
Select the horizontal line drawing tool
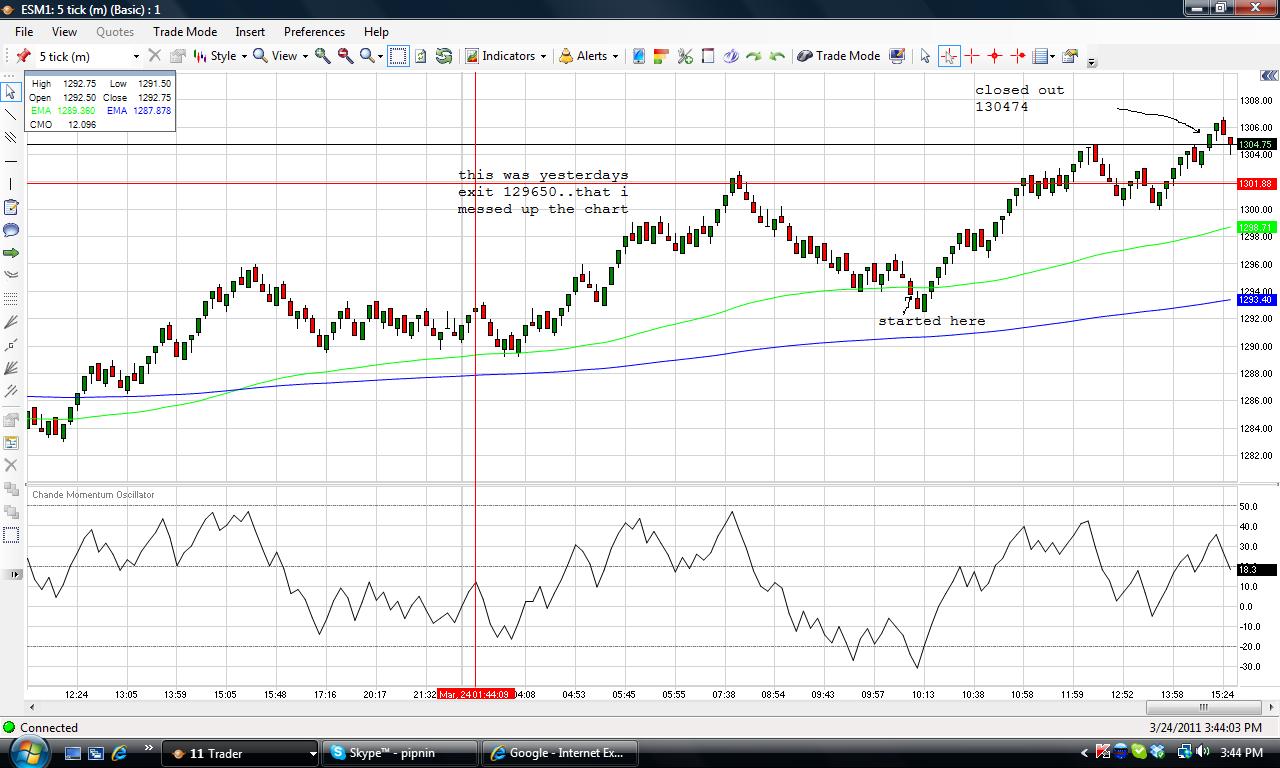[x=11, y=161]
